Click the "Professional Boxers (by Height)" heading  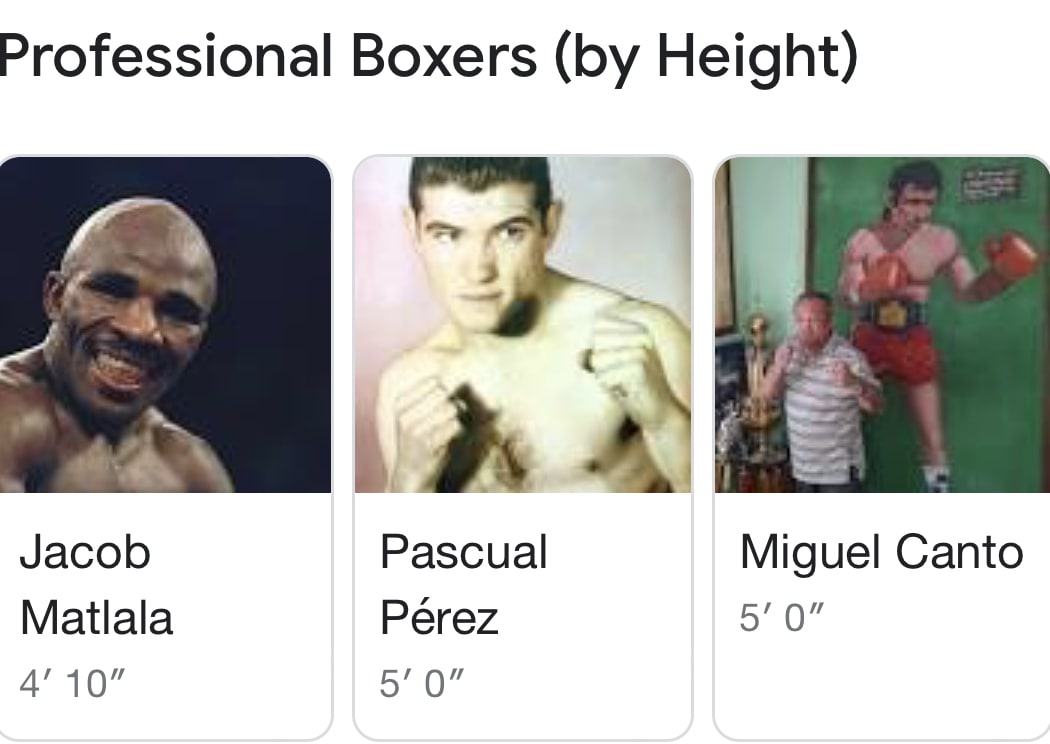(x=428, y=57)
